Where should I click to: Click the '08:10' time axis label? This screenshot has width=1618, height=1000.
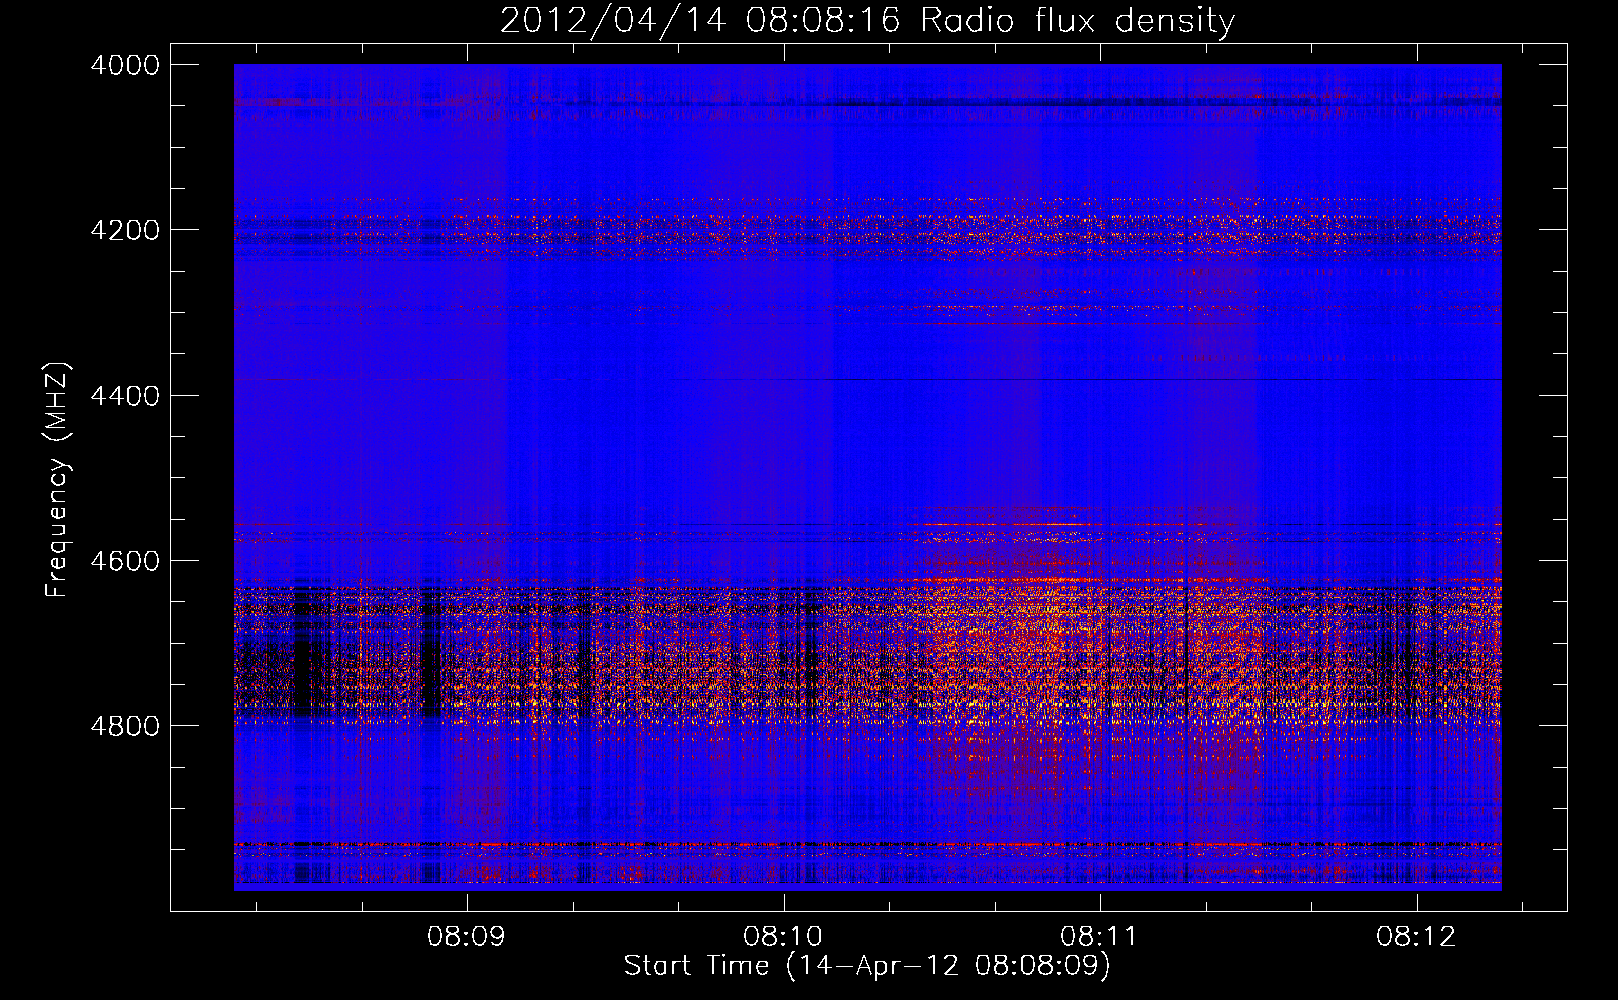(x=783, y=937)
